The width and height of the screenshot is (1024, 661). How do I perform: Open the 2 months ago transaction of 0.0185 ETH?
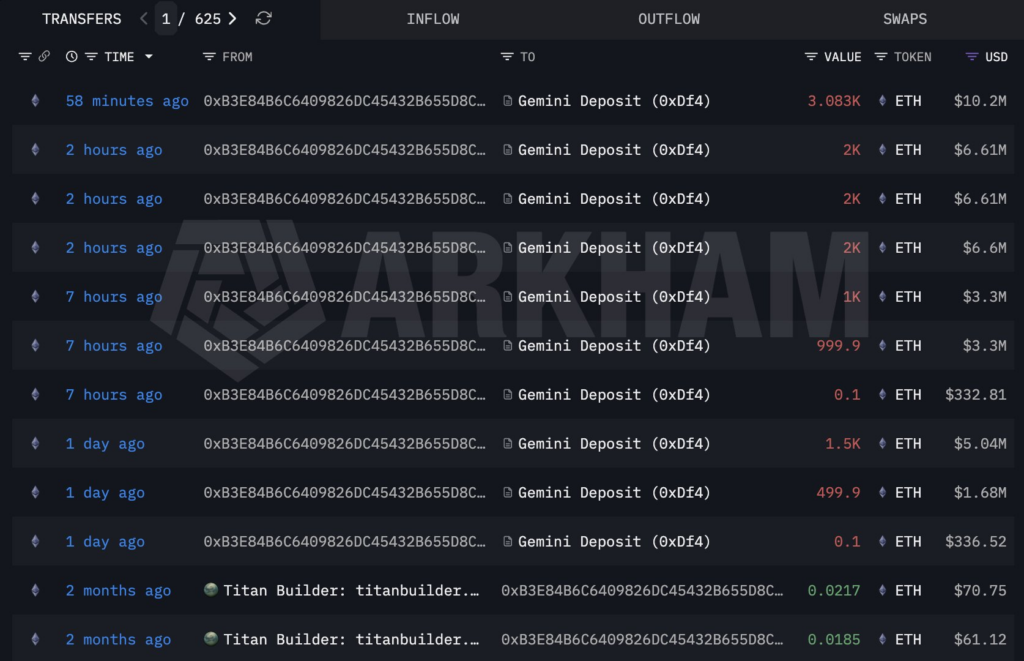click(x=118, y=639)
